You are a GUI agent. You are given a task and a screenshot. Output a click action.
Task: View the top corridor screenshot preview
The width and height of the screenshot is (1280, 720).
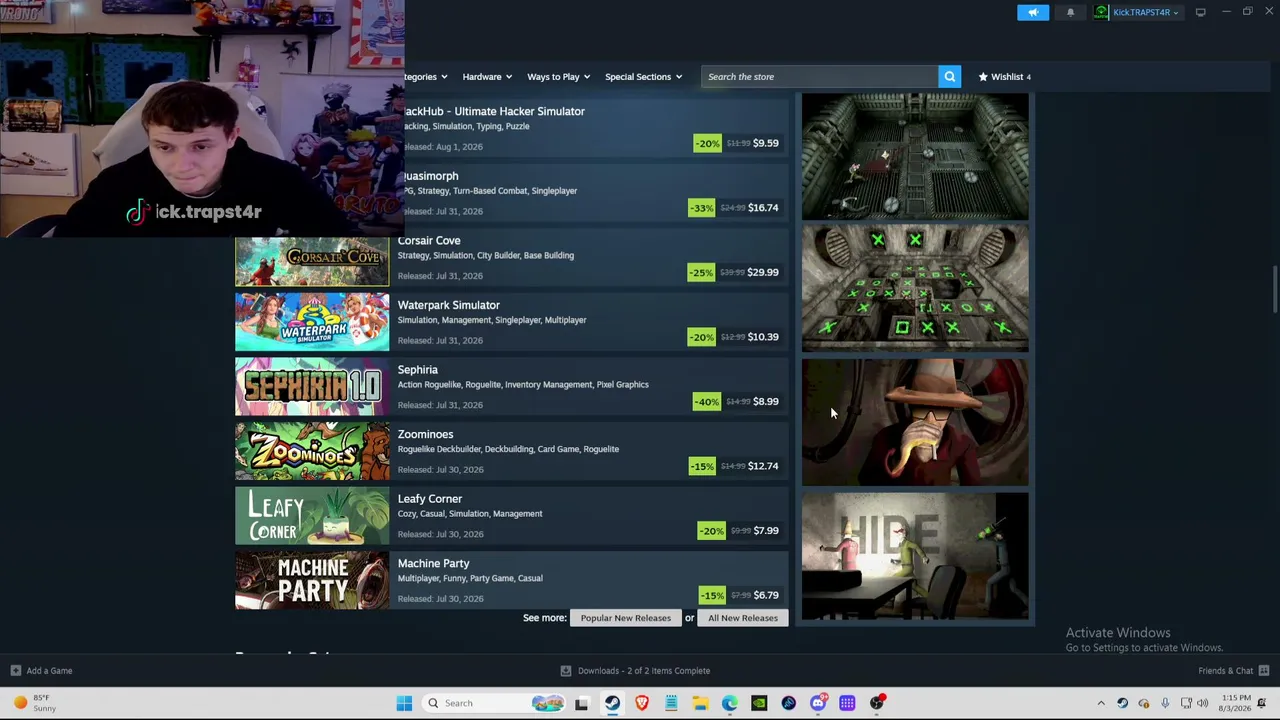click(x=915, y=156)
